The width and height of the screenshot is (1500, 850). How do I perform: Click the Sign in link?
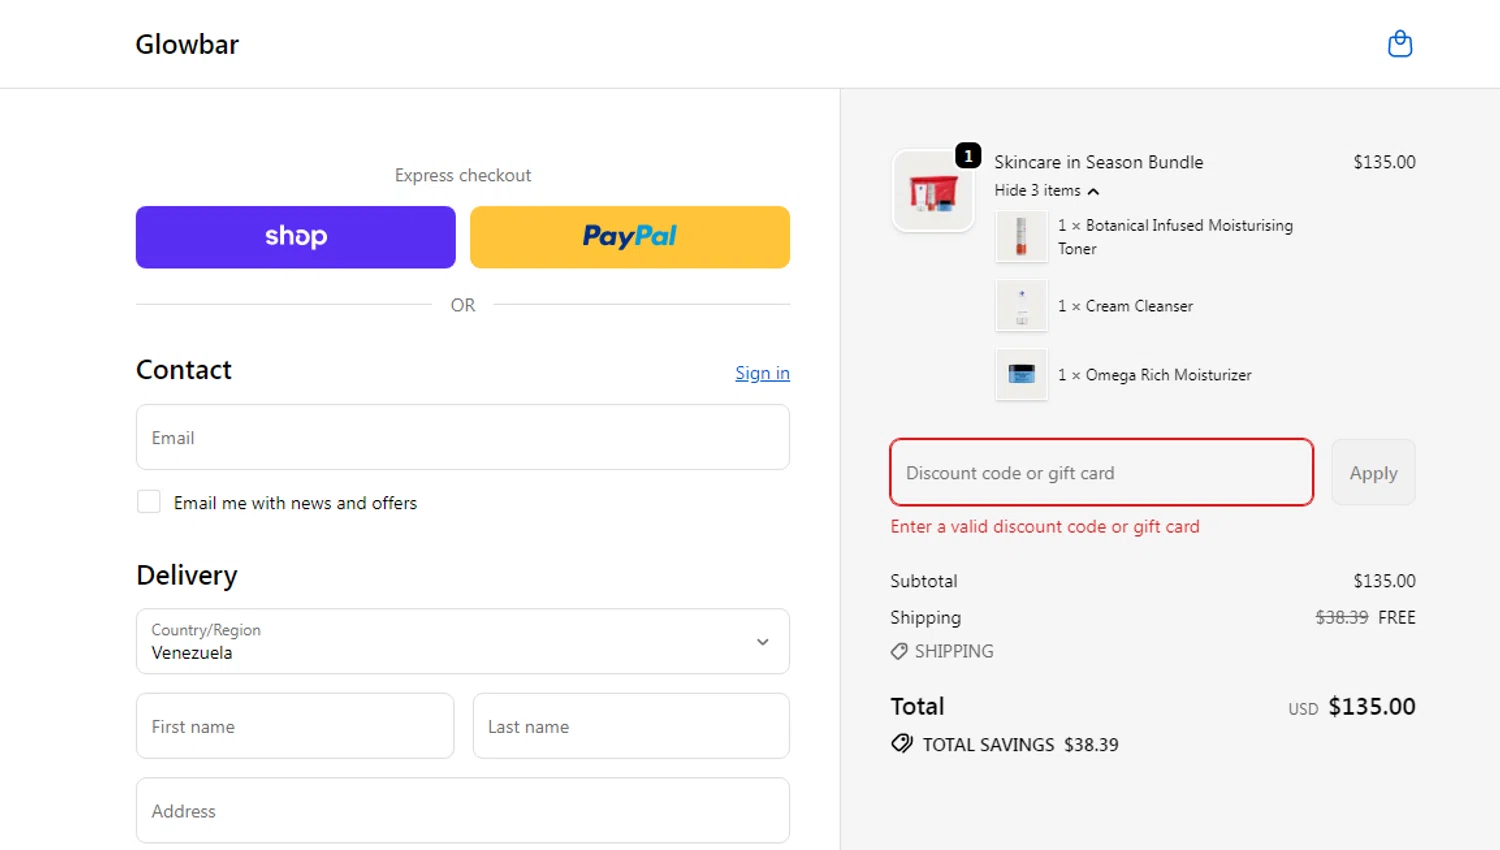762,373
